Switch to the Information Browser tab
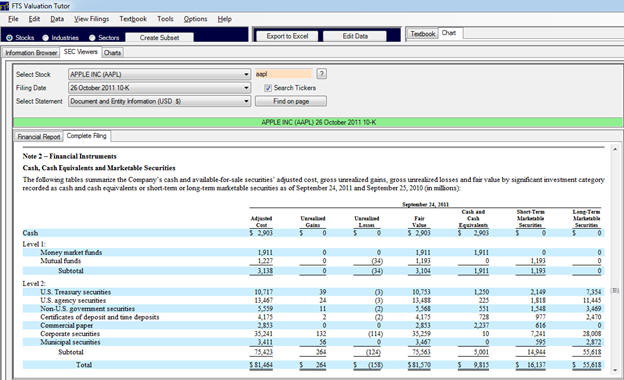The width and height of the screenshot is (624, 380). click(31, 53)
